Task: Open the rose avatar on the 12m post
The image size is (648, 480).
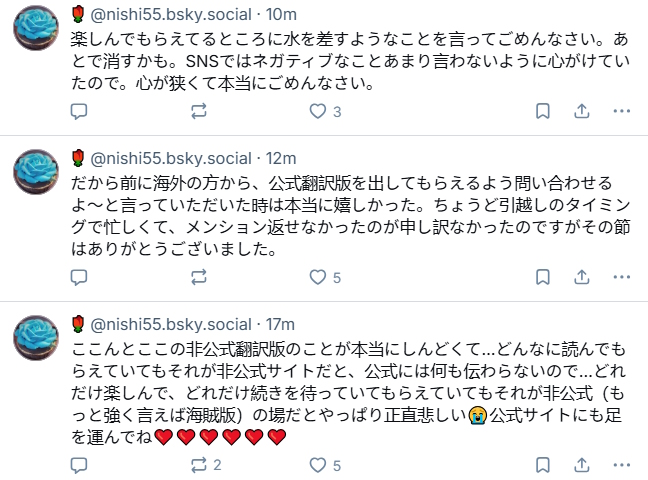Action: pos(36,172)
